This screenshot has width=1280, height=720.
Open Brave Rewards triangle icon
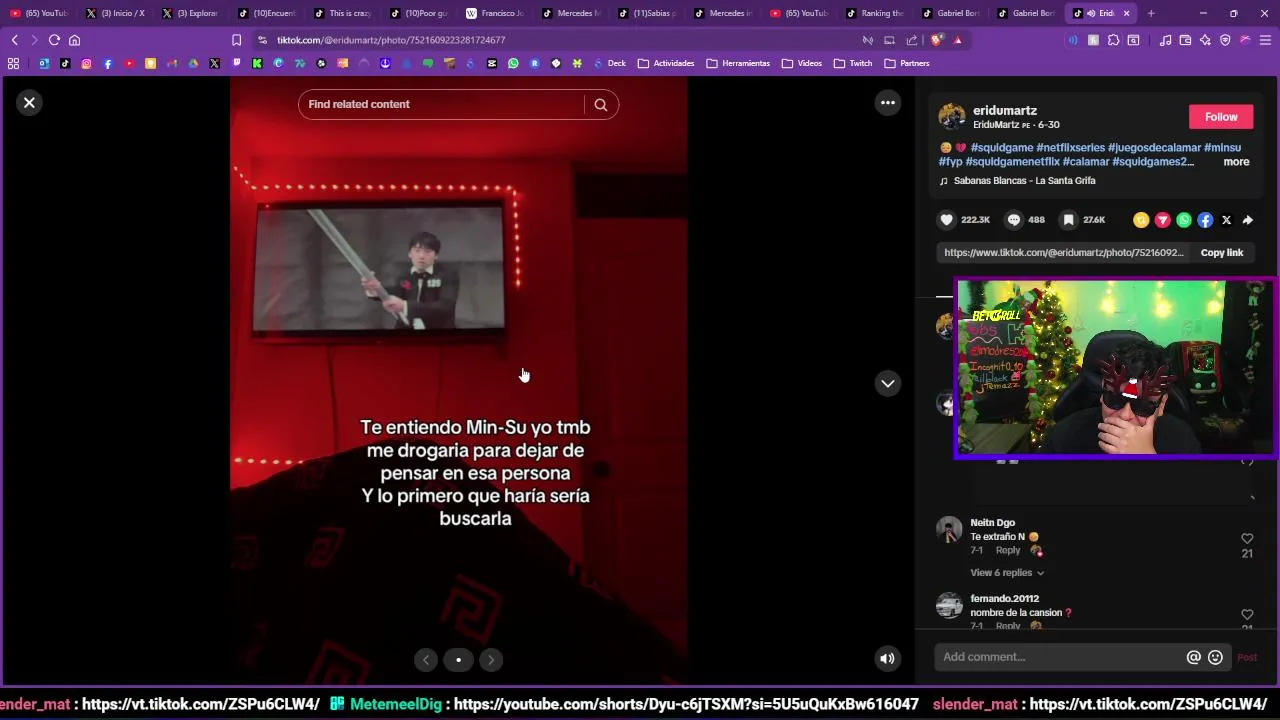click(958, 40)
